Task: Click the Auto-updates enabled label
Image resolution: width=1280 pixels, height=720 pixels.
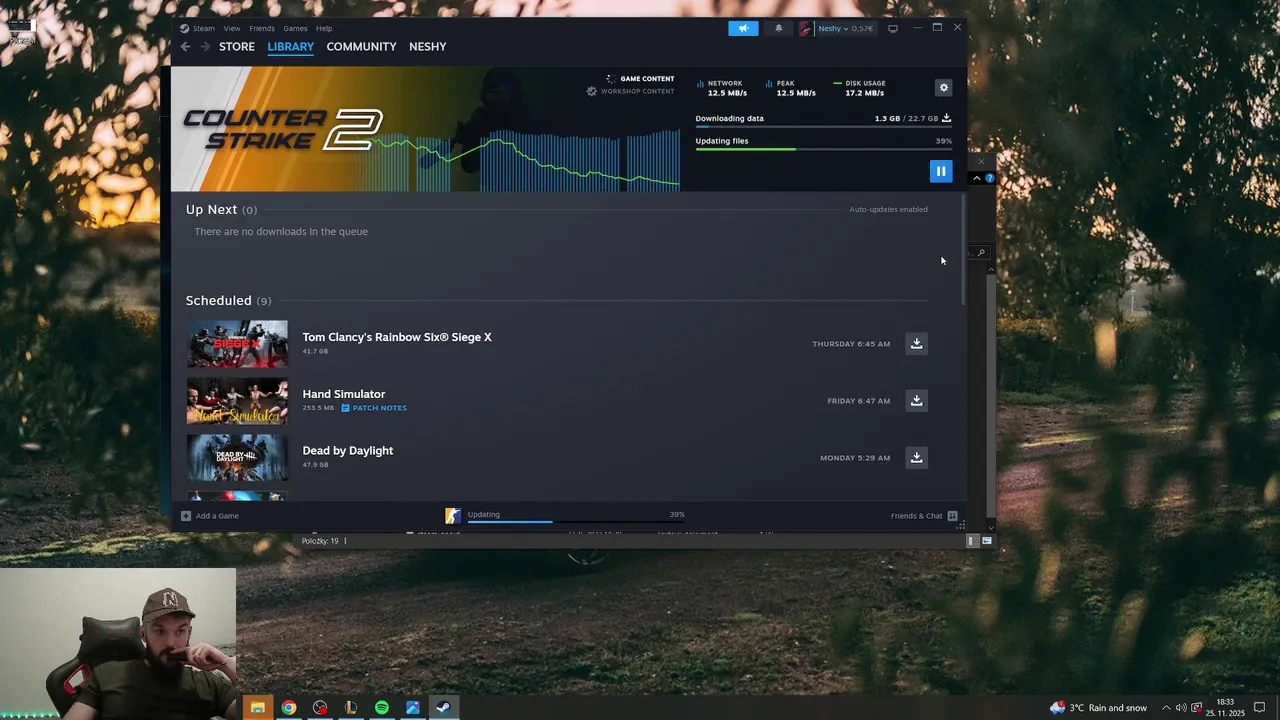Action: (x=888, y=209)
